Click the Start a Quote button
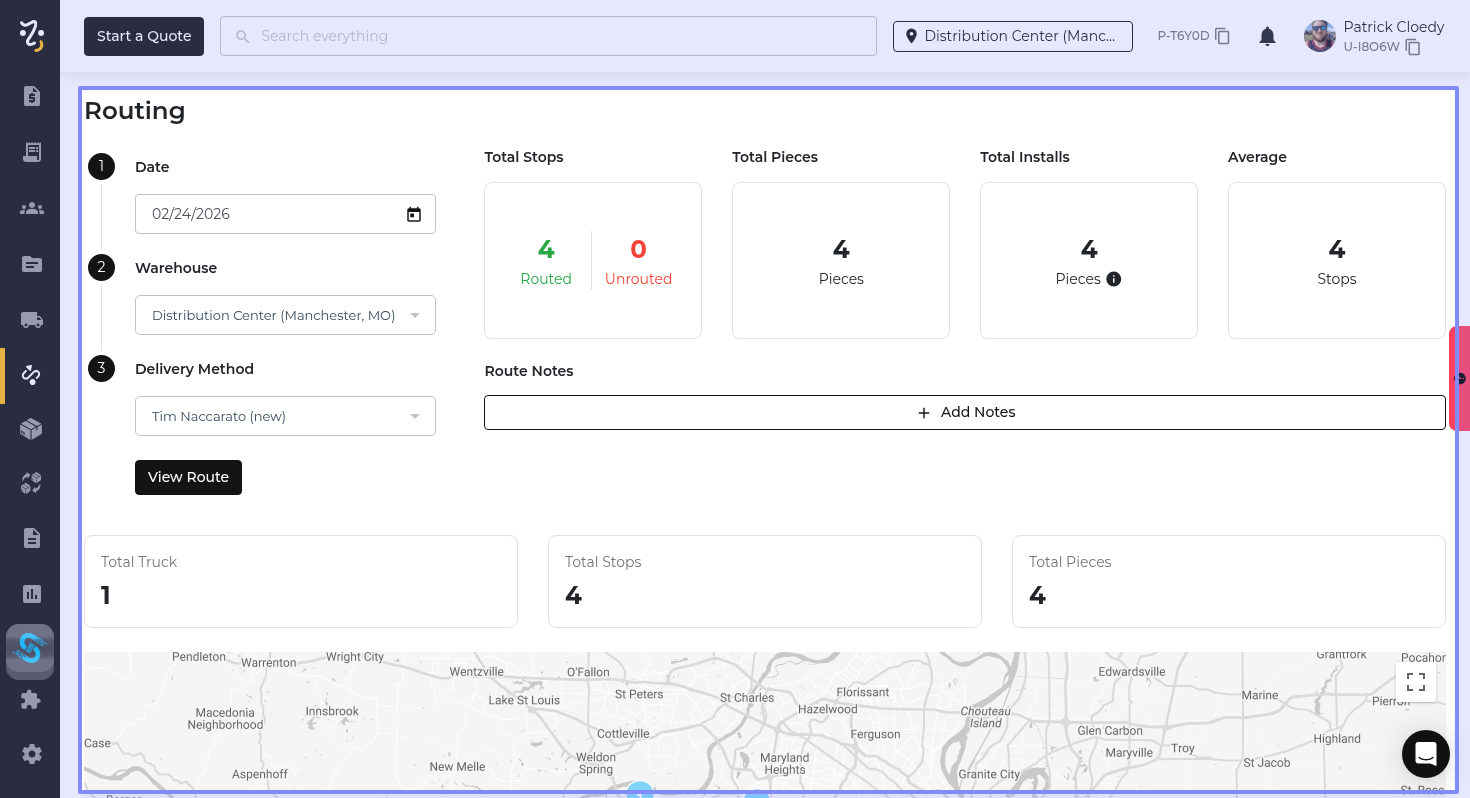The width and height of the screenshot is (1470, 798). click(x=144, y=36)
